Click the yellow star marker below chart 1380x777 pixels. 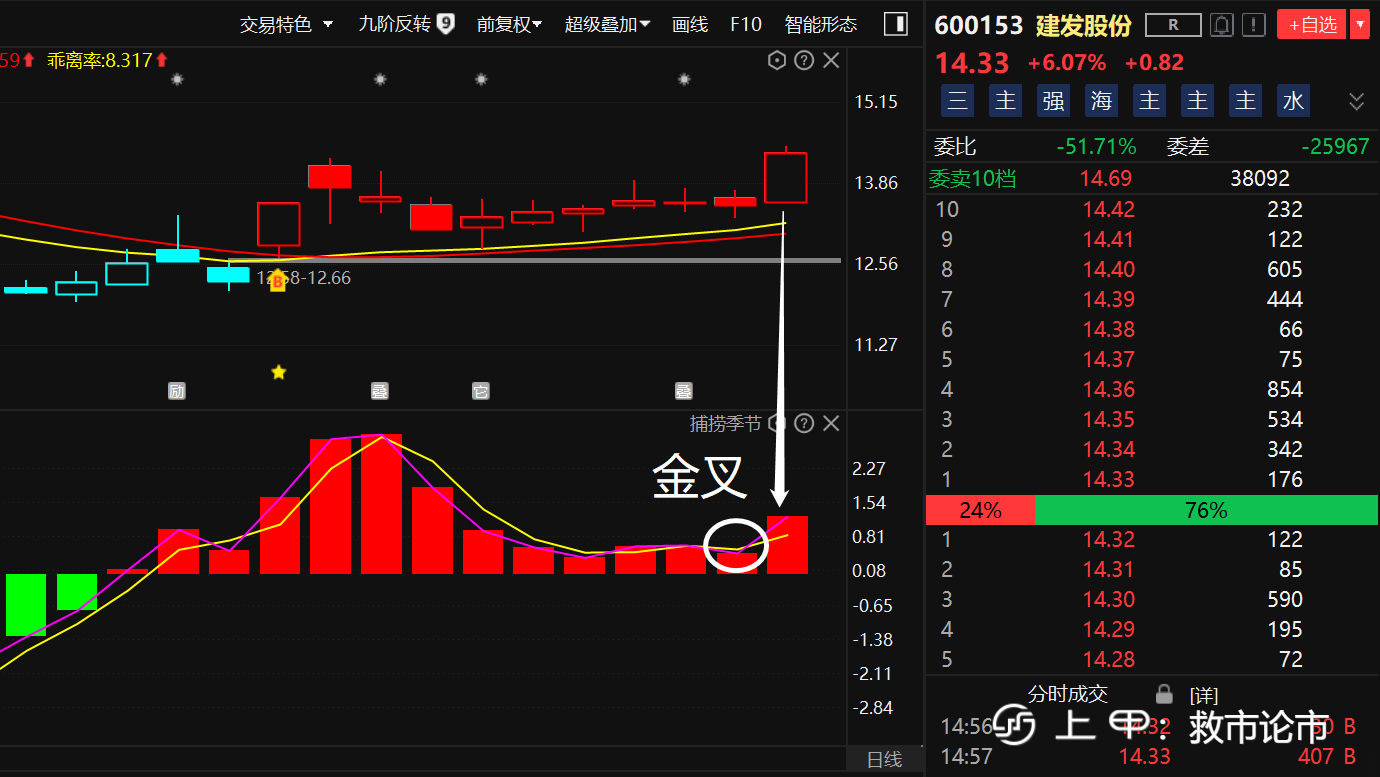[278, 372]
